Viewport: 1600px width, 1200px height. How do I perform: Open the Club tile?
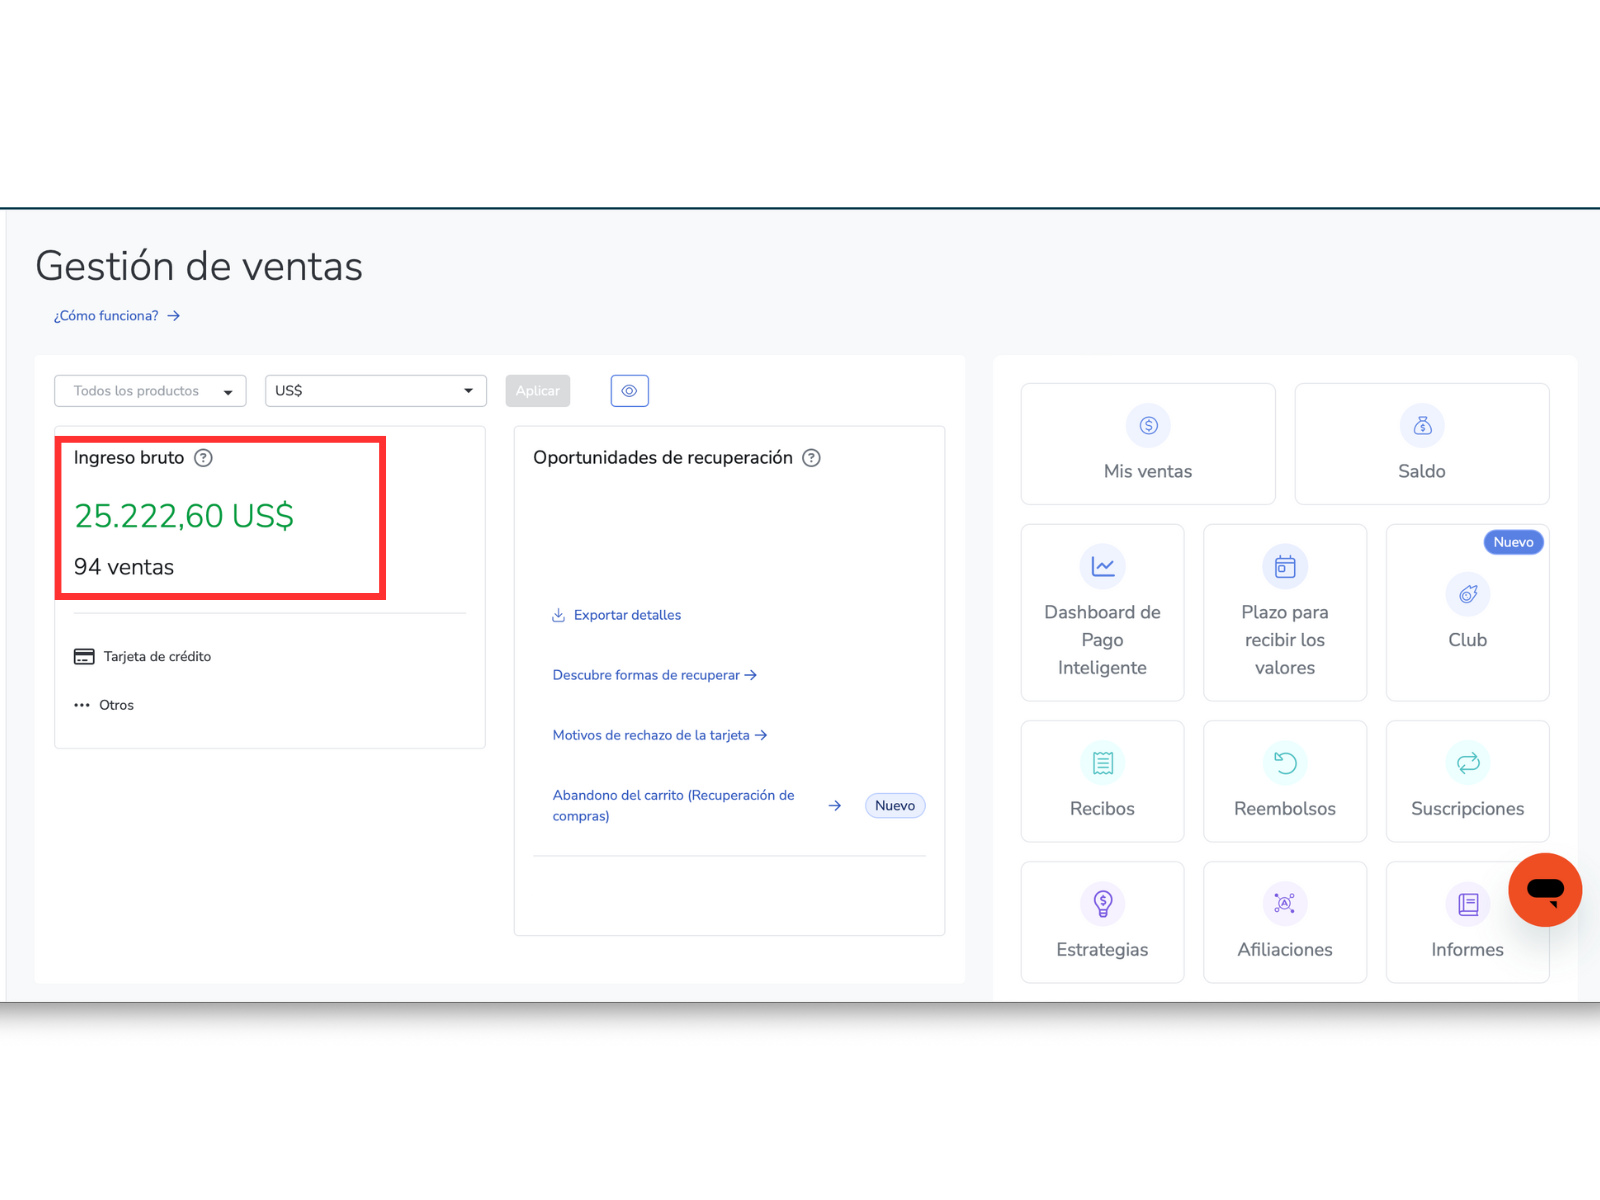click(1467, 612)
